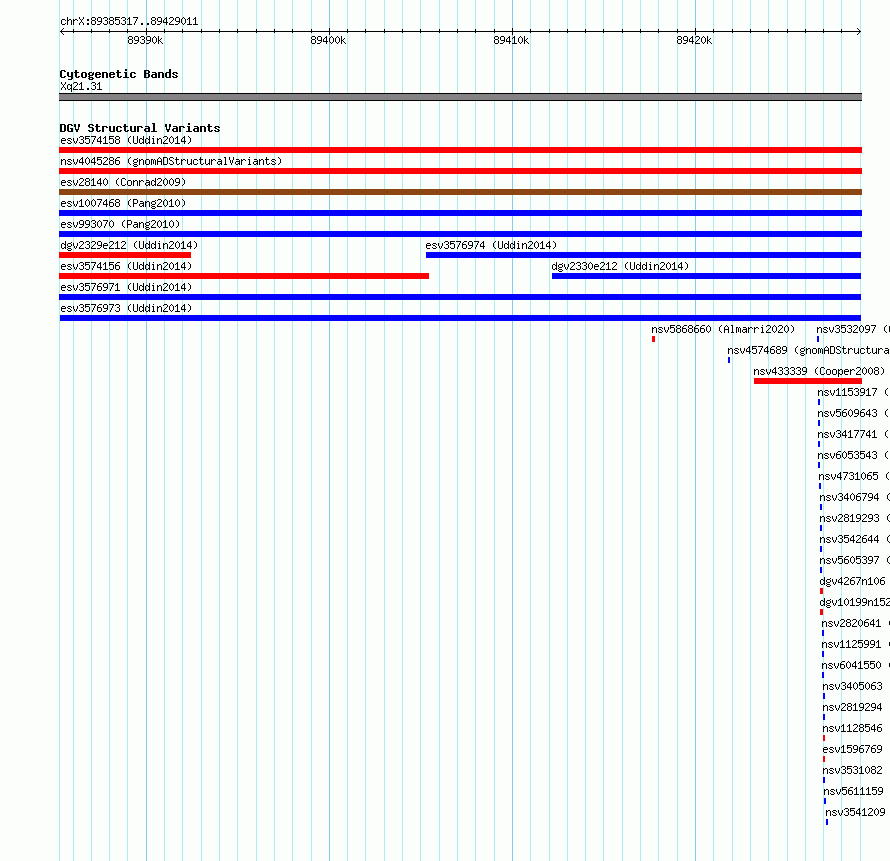
Task: Select the nsv5611159 variant label
Action: tap(854, 791)
